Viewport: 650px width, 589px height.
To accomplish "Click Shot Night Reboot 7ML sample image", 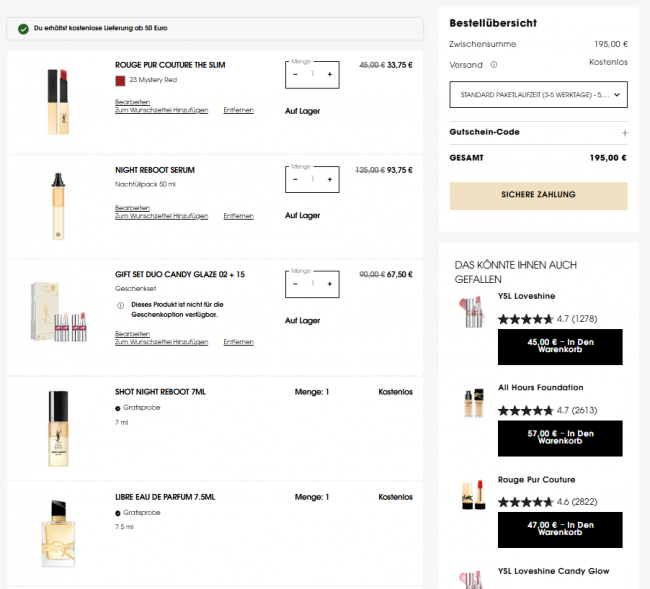I will click(58, 429).
